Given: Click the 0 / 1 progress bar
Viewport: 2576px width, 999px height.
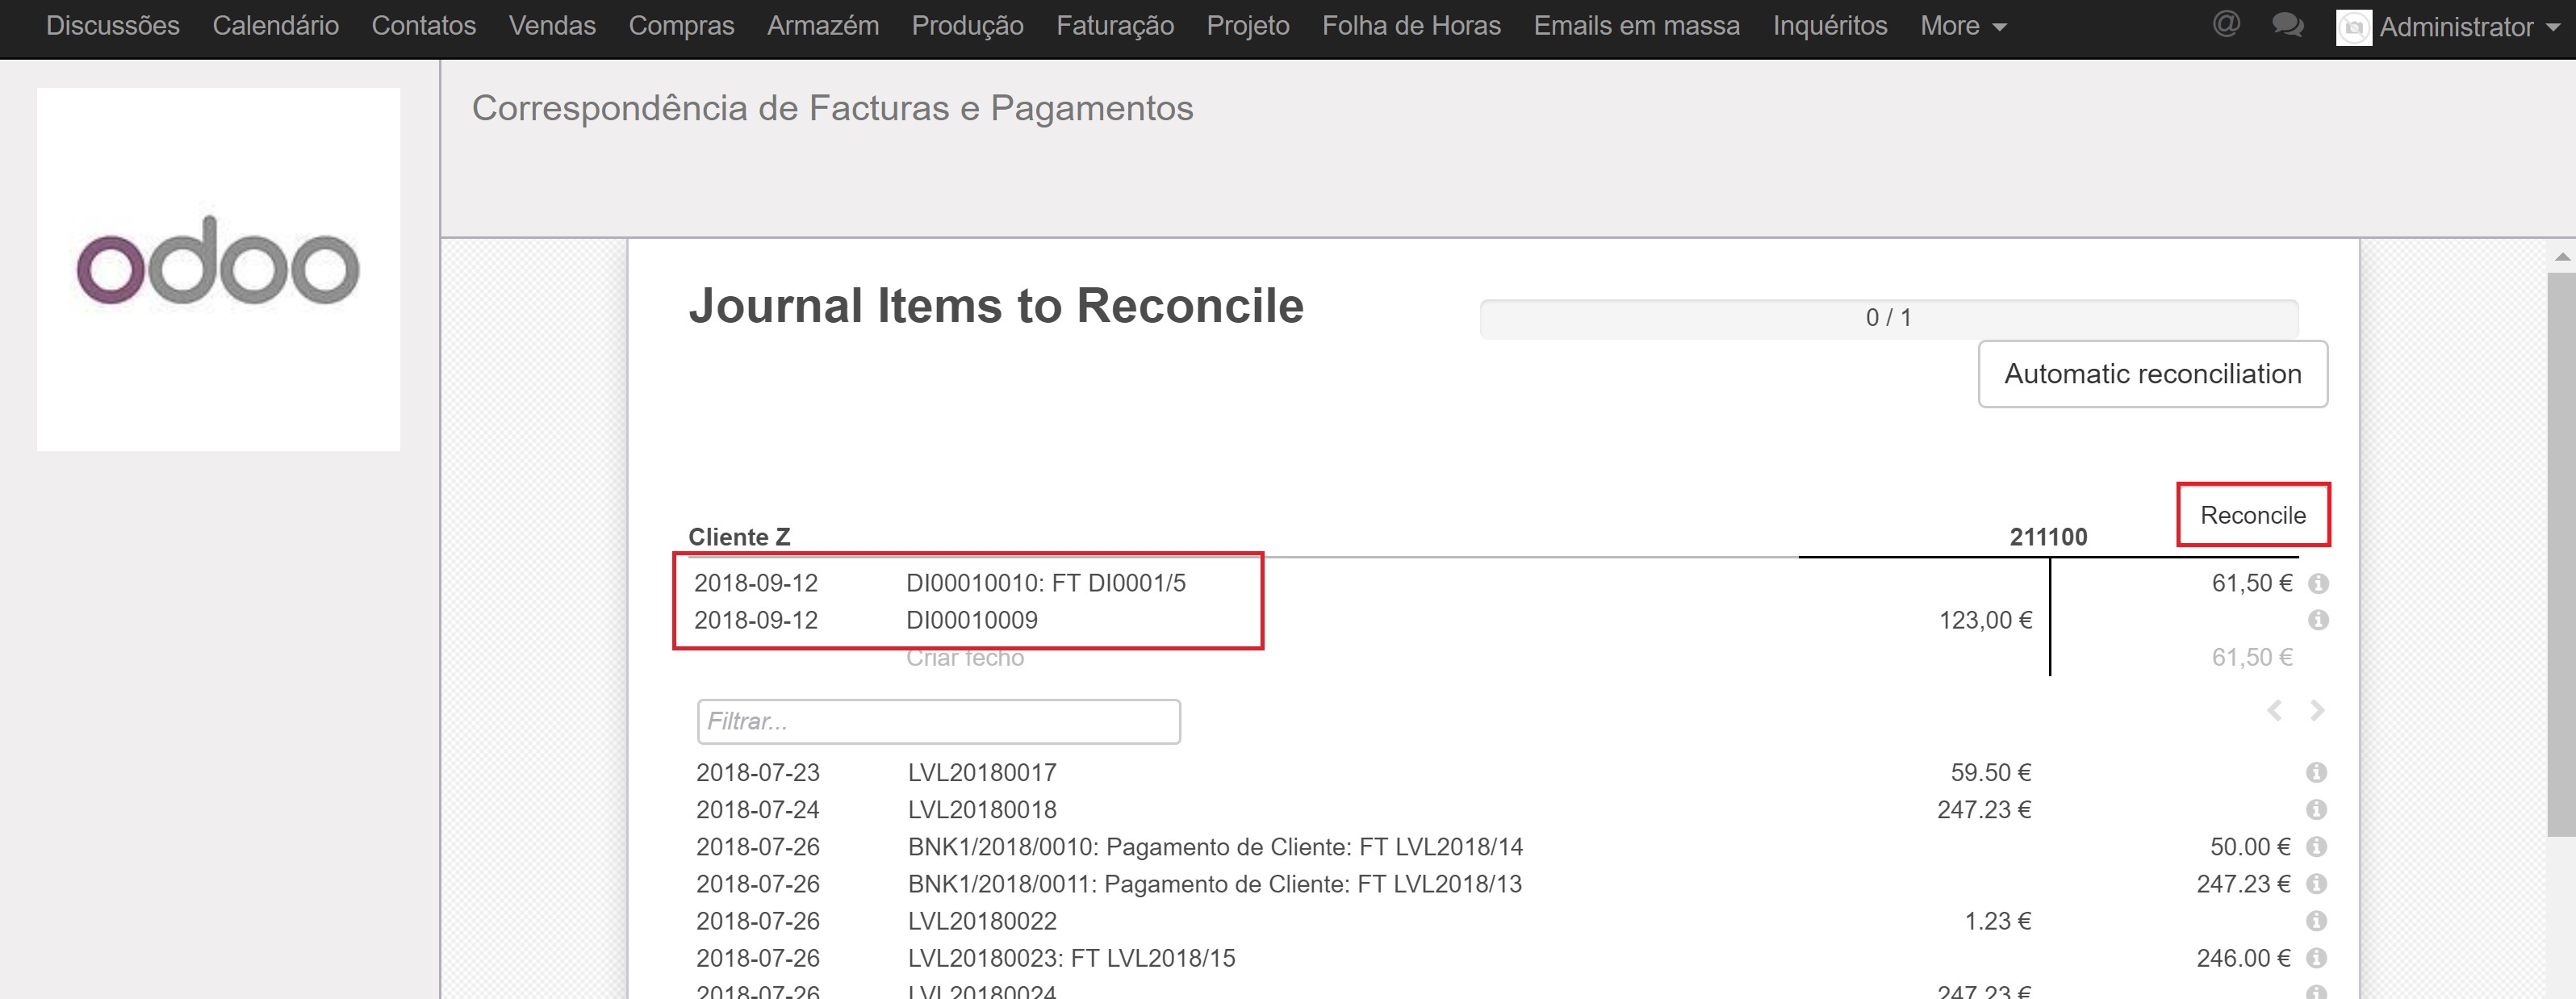Looking at the screenshot, I should 1888,318.
